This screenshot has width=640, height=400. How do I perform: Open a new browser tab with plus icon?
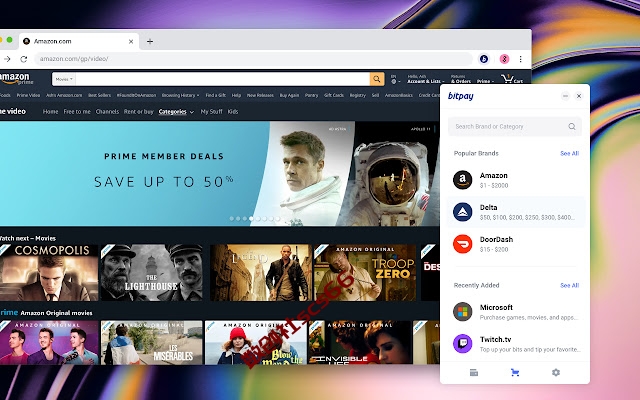click(x=150, y=41)
